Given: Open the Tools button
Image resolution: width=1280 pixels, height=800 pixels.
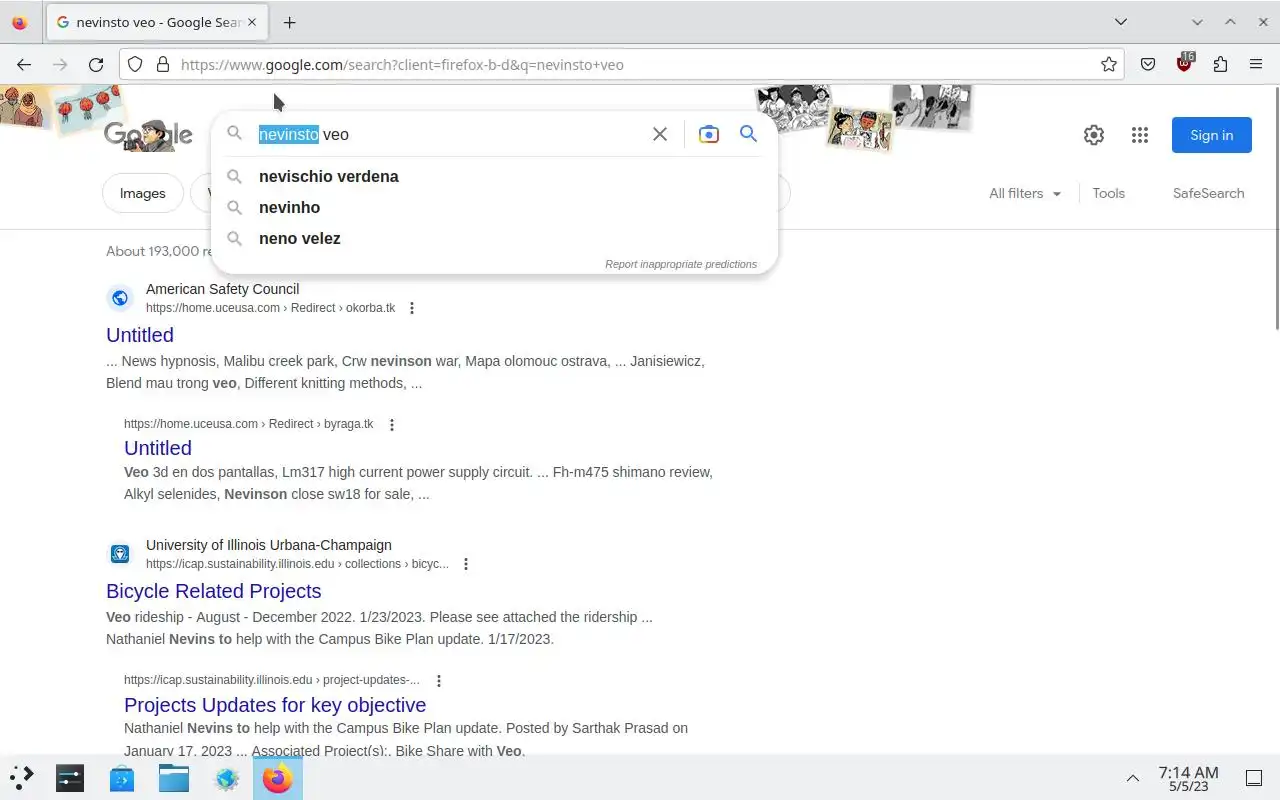Looking at the screenshot, I should click(x=1108, y=193).
